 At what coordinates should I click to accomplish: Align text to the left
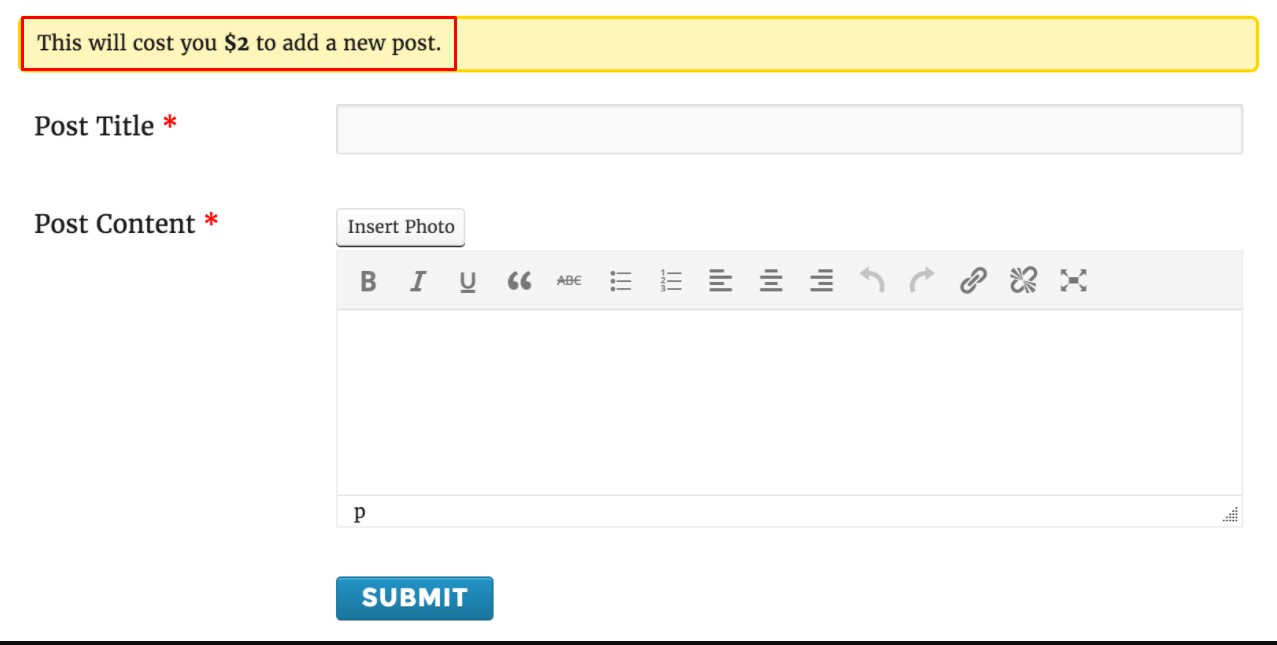[x=720, y=282]
